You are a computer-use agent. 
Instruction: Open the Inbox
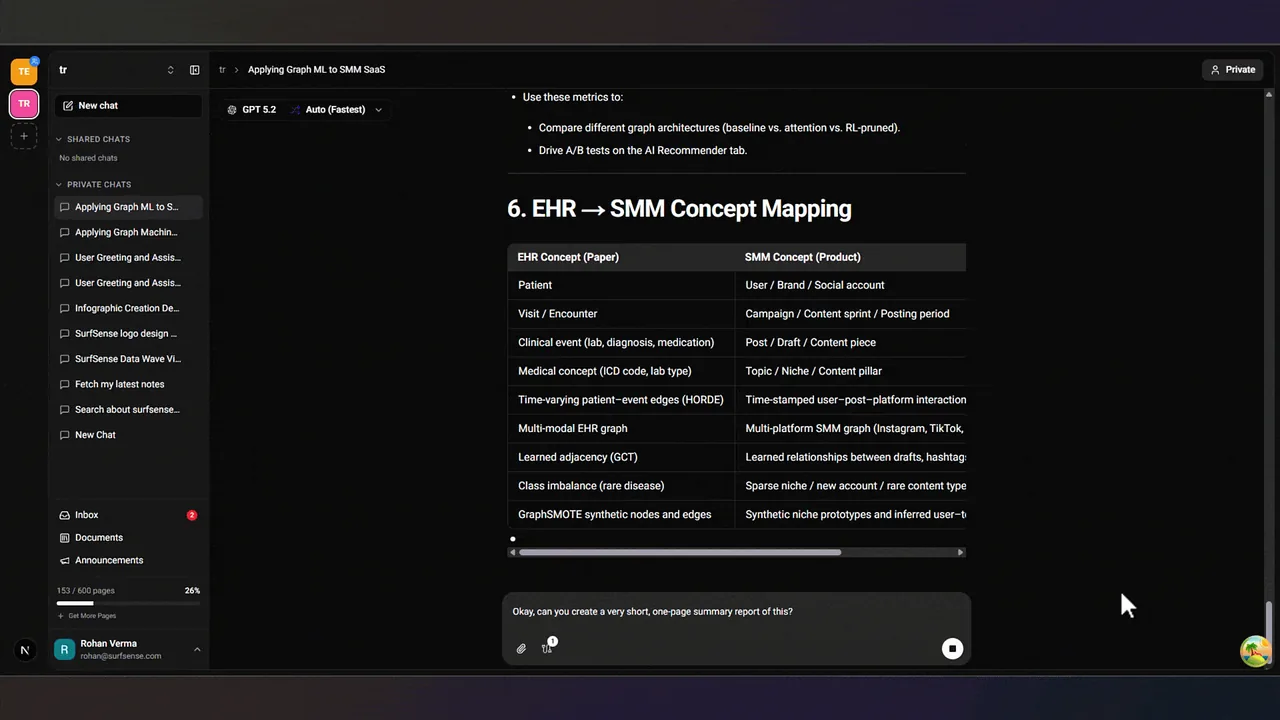tap(129, 515)
